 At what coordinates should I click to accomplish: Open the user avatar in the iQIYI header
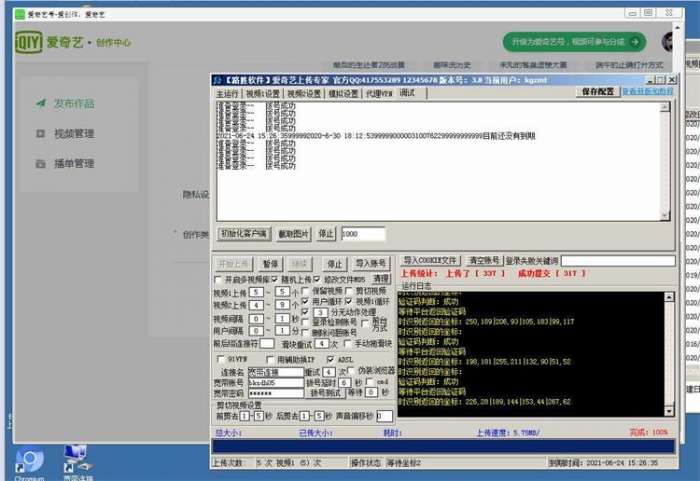pos(668,42)
